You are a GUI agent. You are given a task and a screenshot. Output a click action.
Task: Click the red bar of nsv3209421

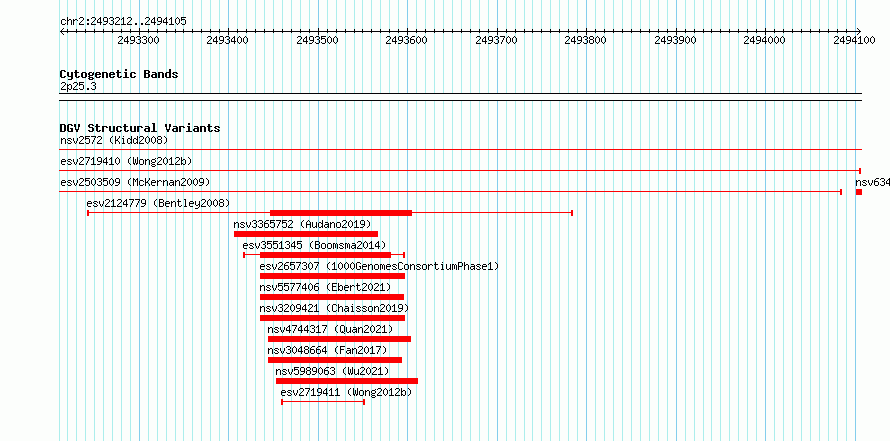coord(332,318)
